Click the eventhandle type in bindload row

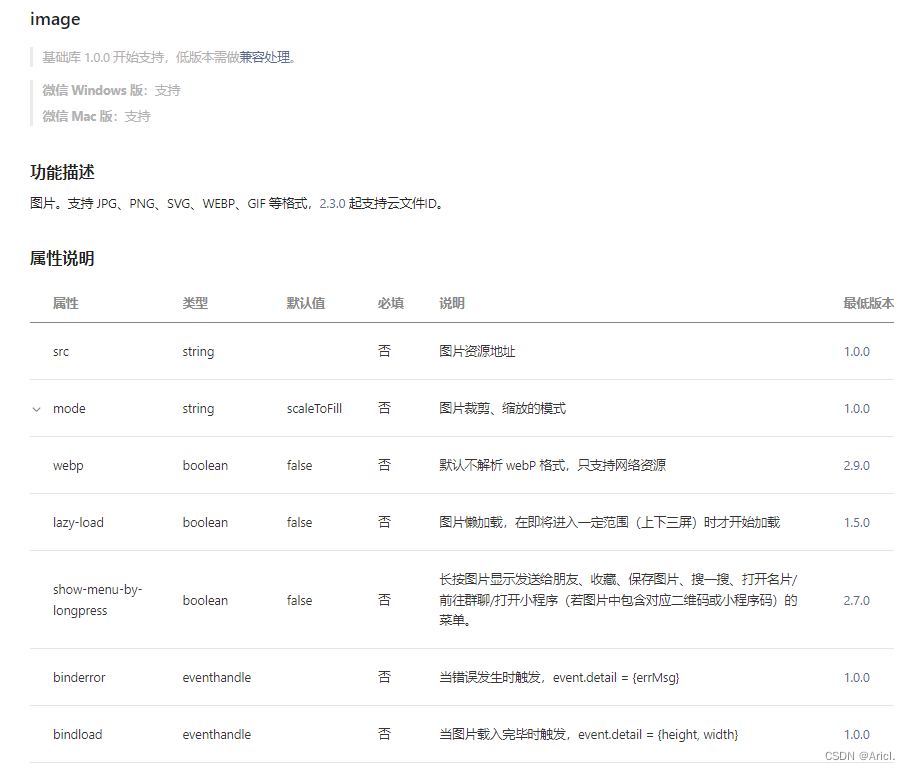point(216,735)
